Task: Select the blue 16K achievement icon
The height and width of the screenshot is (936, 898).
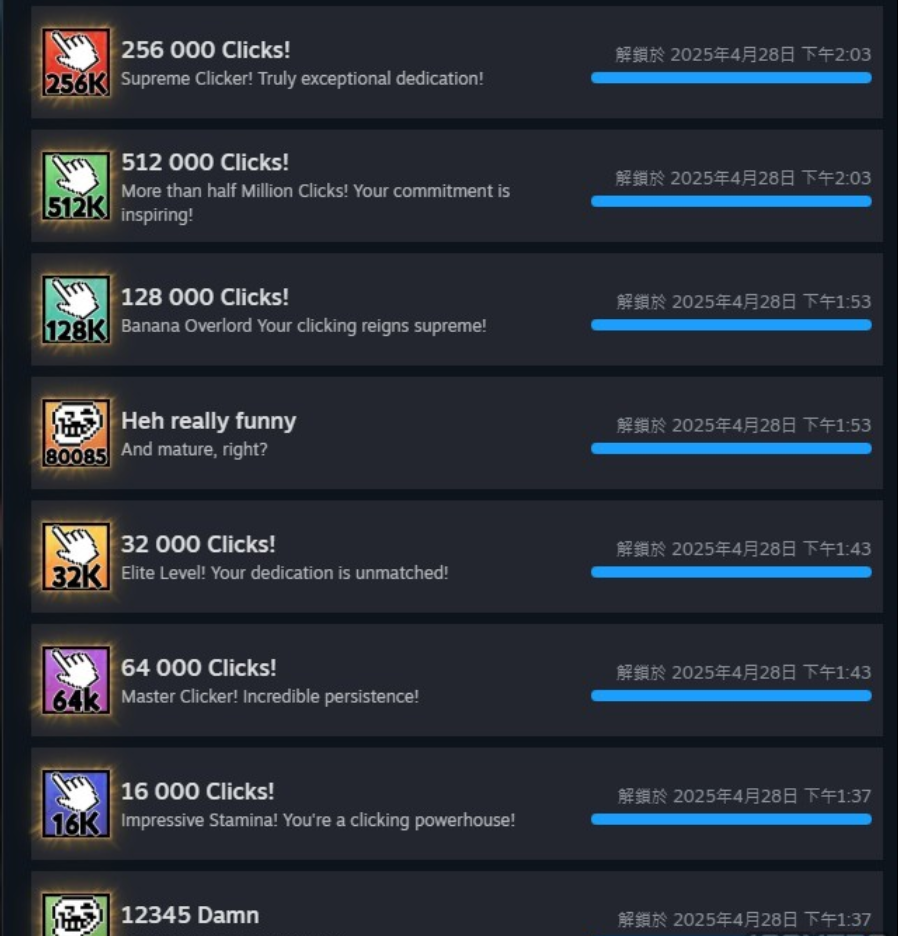Action: [x=76, y=803]
